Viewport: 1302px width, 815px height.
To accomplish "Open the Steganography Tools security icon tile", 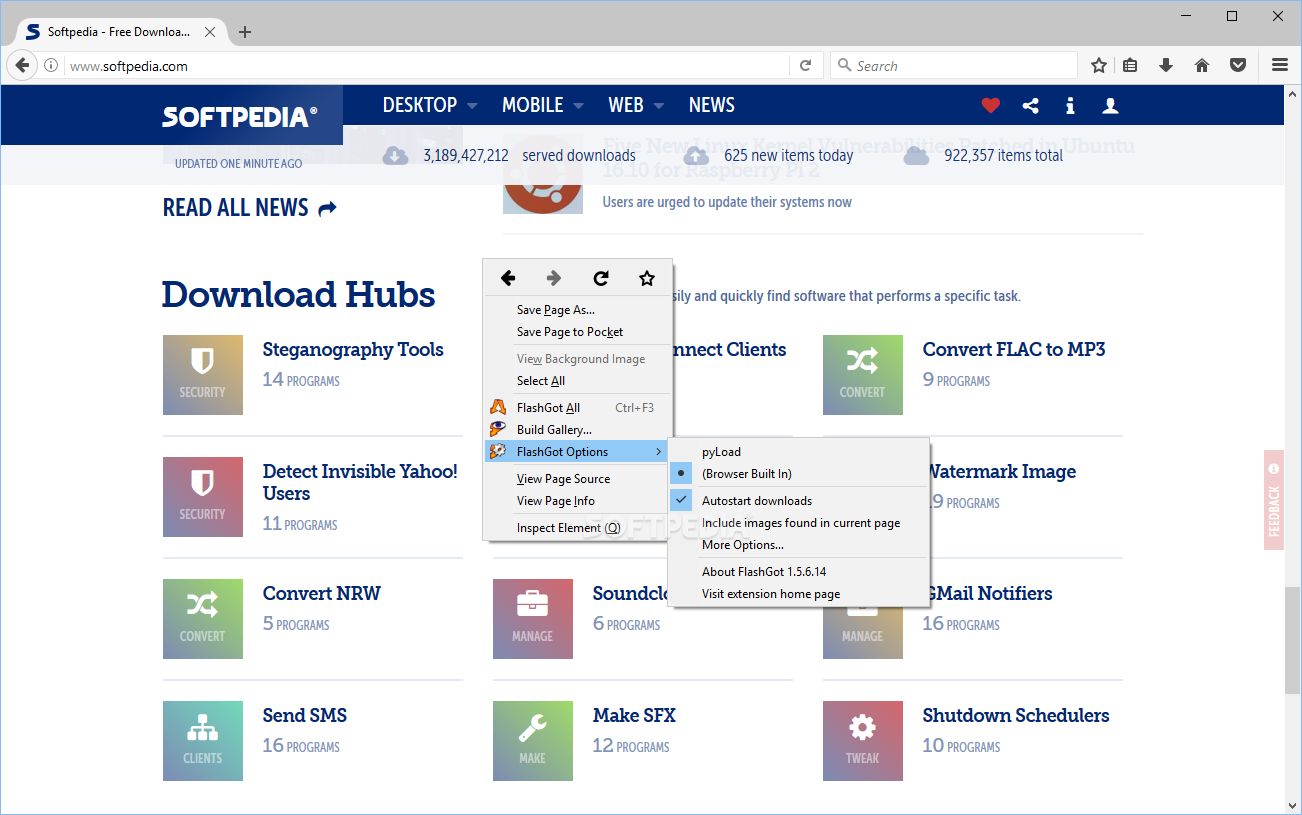I will pos(203,375).
